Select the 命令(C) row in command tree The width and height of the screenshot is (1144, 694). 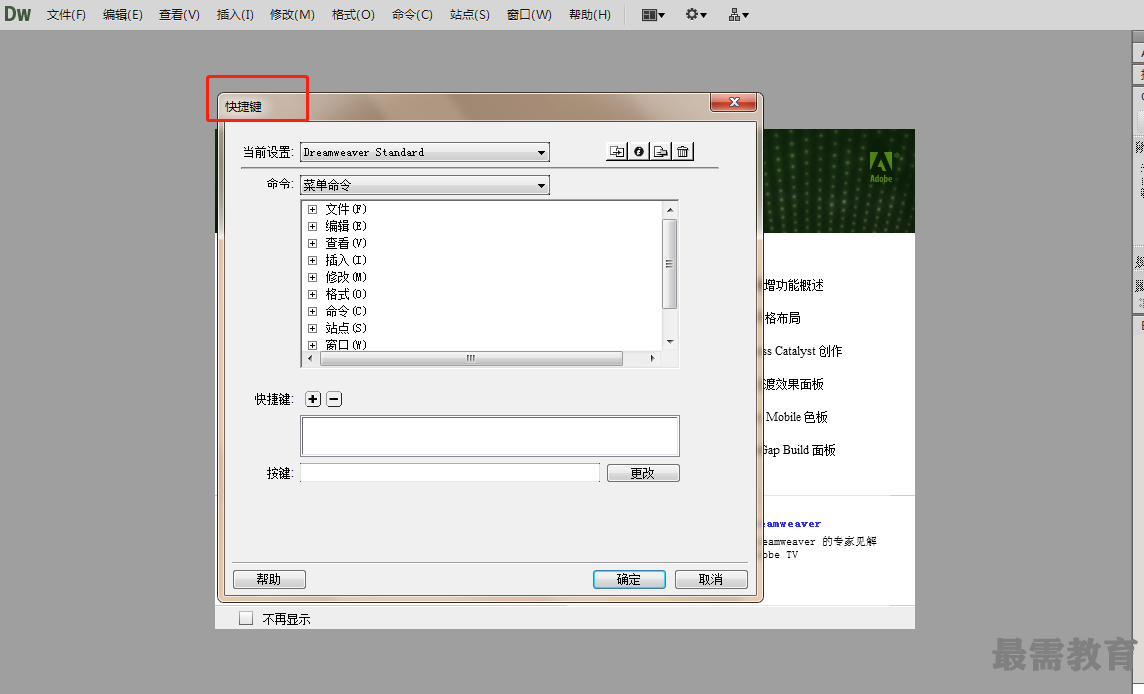tap(346, 312)
